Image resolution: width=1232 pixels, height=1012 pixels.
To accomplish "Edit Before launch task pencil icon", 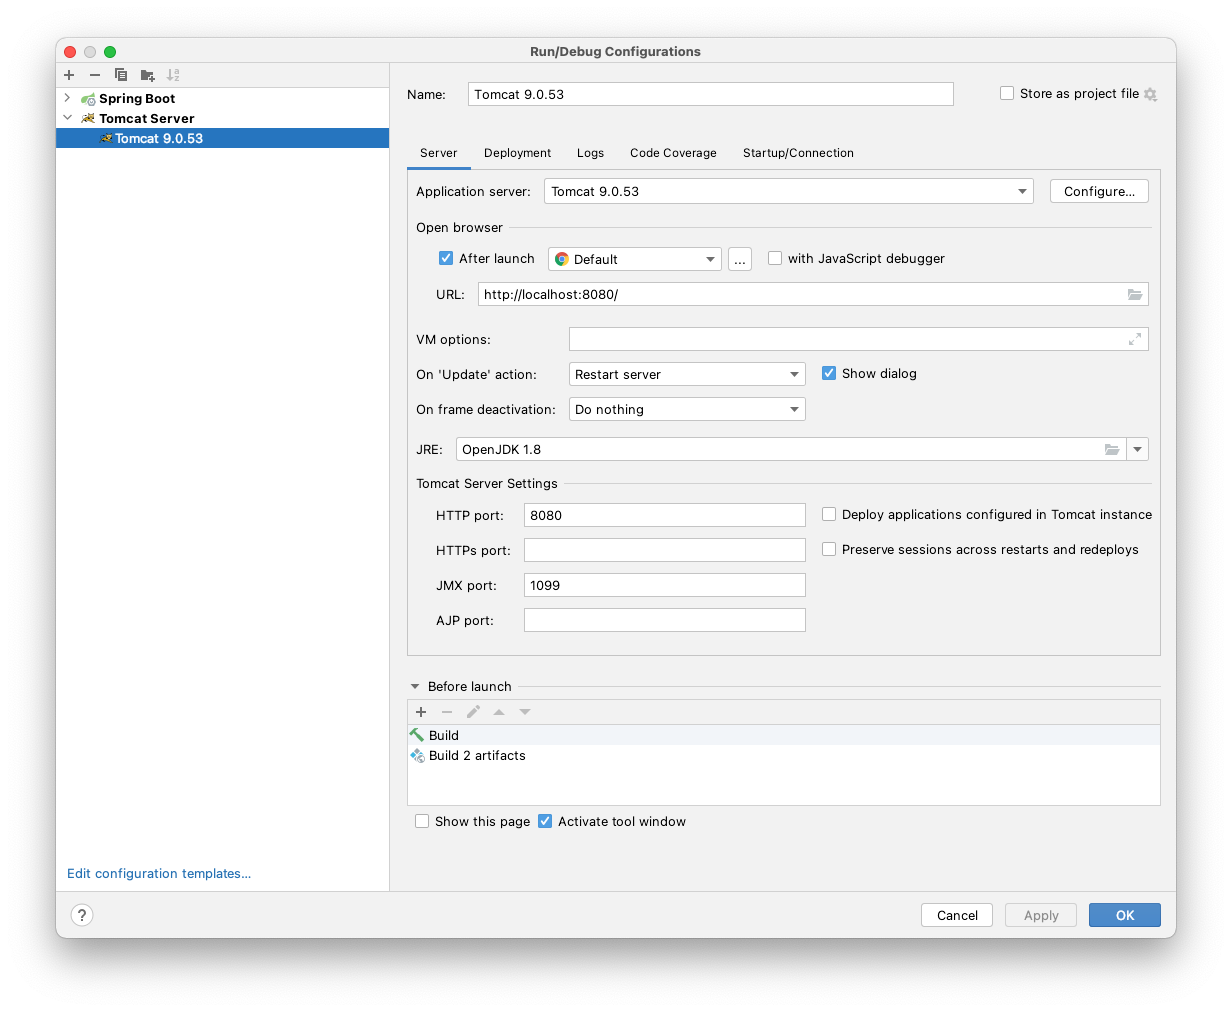I will pos(473,712).
